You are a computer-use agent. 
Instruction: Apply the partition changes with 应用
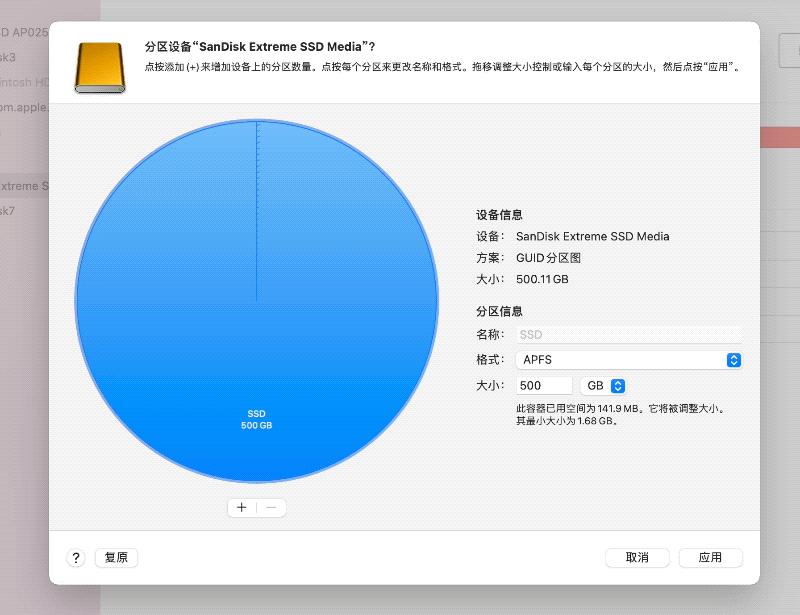pos(711,558)
